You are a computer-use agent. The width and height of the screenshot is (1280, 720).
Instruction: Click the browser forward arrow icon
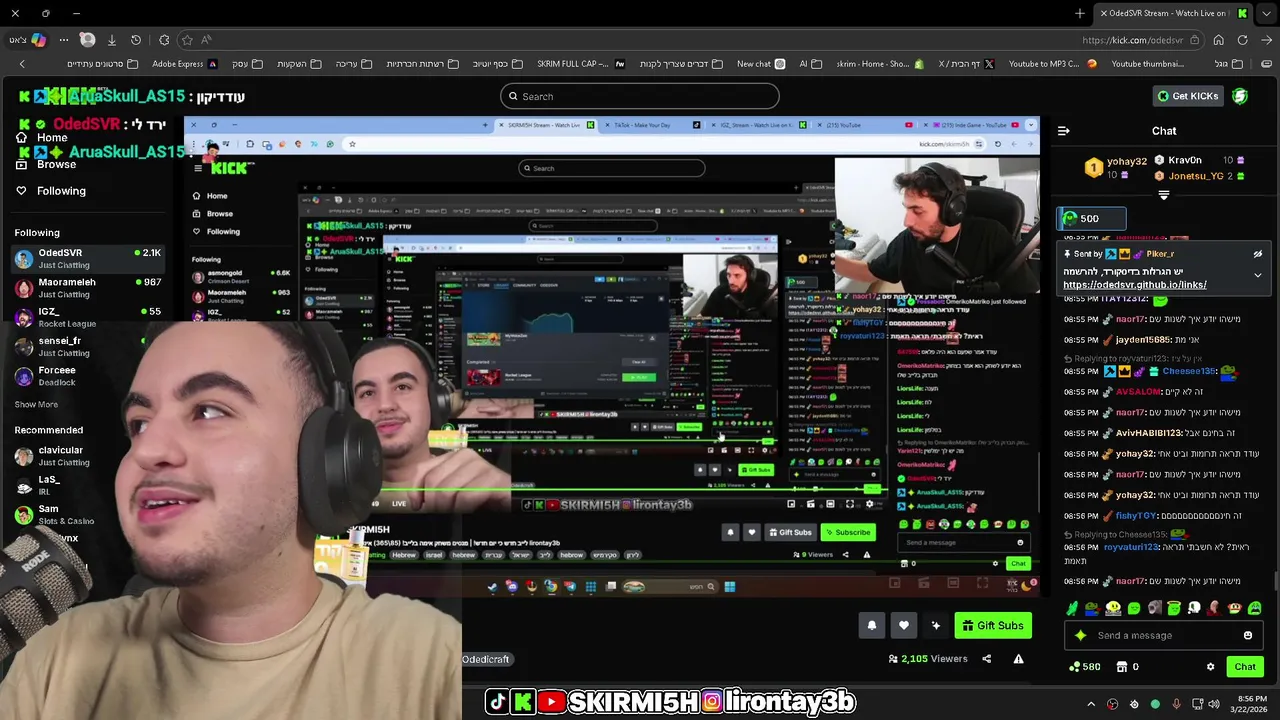pyautogui.click(x=1267, y=40)
